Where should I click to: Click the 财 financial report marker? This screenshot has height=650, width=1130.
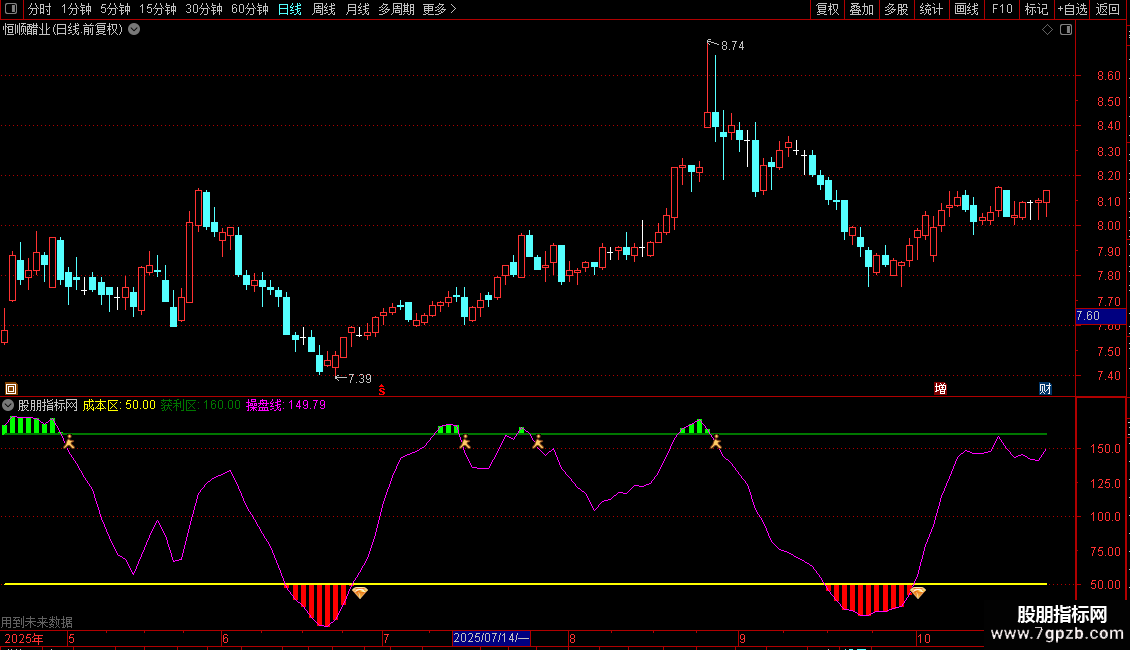tap(1046, 388)
